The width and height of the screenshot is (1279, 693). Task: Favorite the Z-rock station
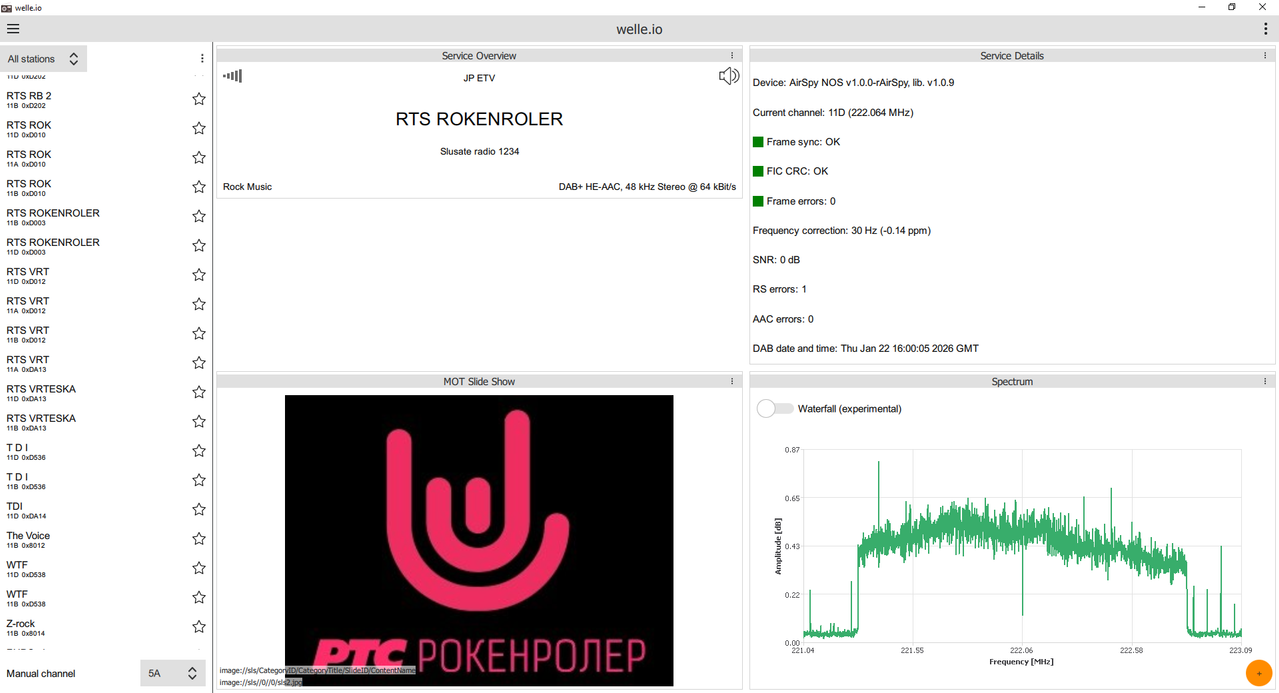[199, 627]
